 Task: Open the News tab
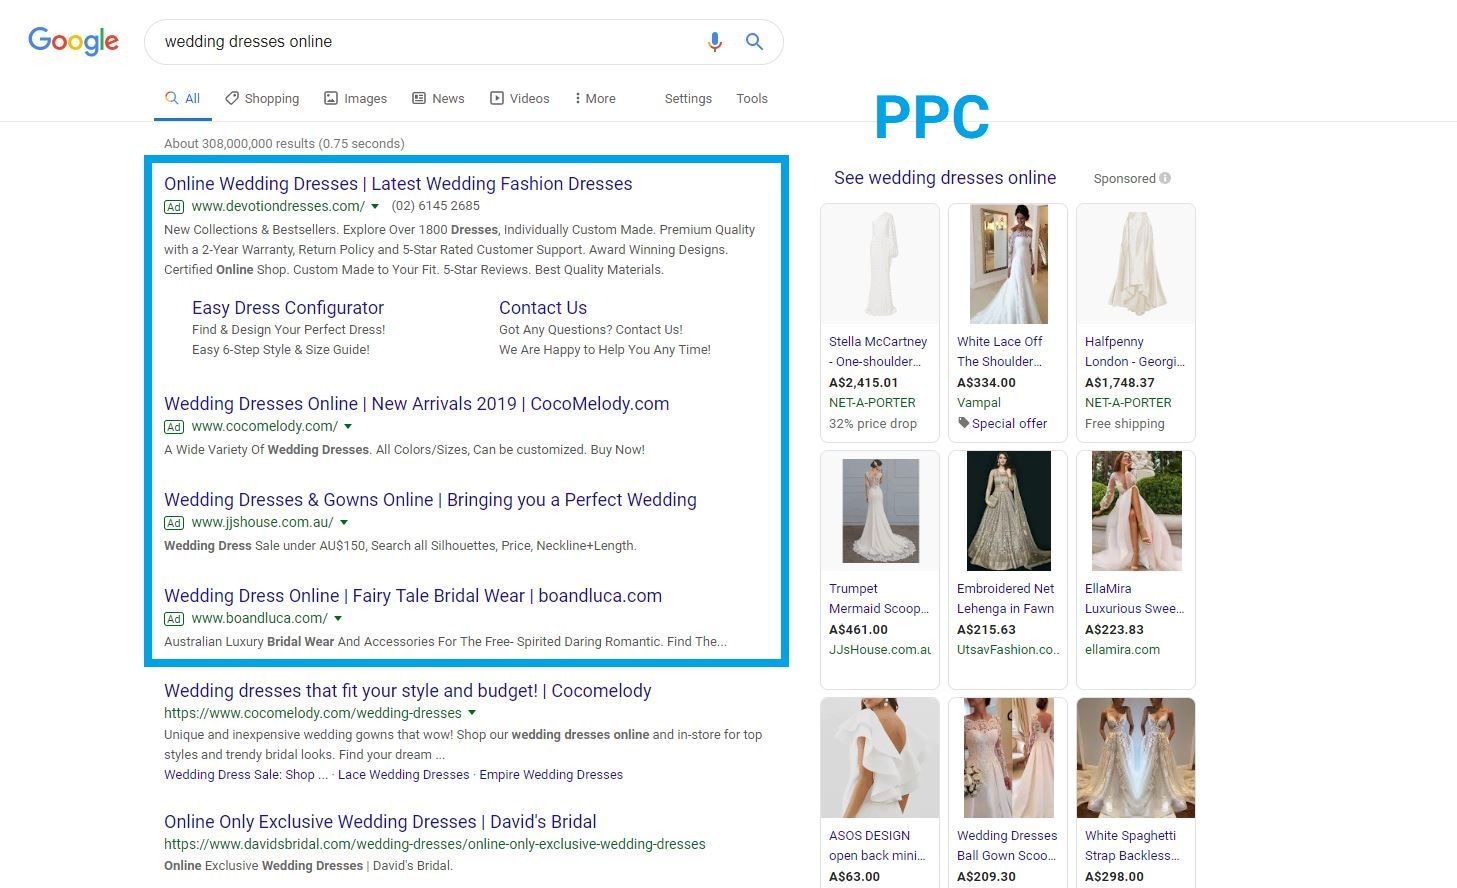[x=438, y=98]
